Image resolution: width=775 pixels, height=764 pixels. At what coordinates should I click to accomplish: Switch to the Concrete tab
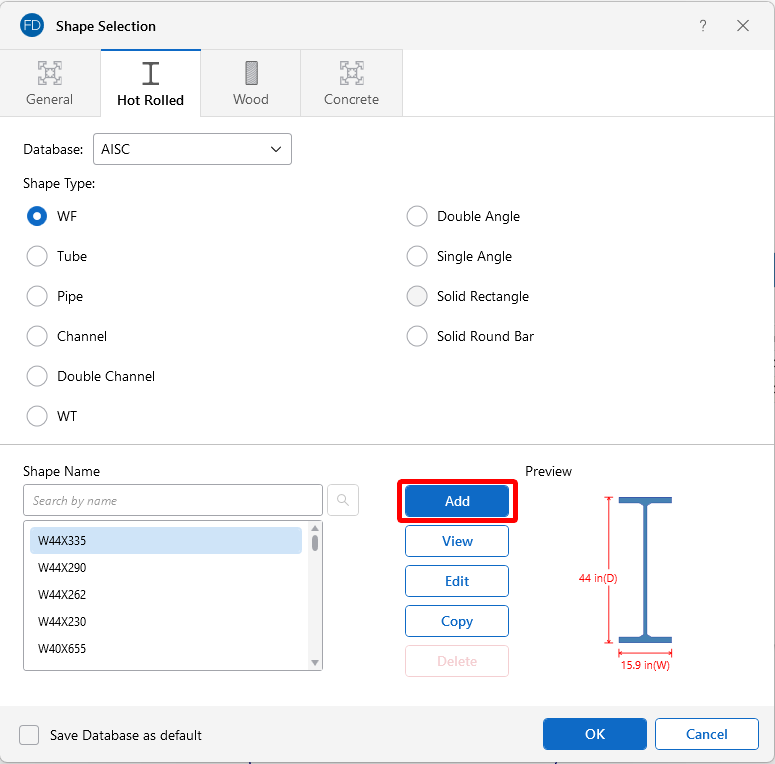coord(351,84)
